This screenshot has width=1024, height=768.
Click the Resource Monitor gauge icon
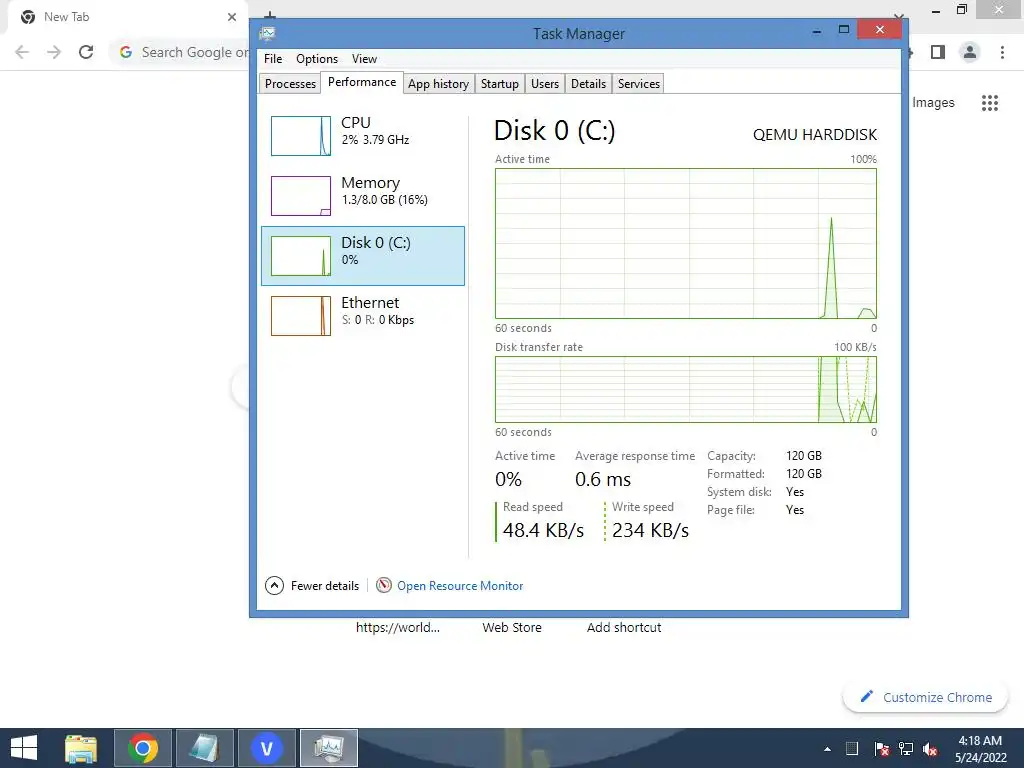point(384,585)
